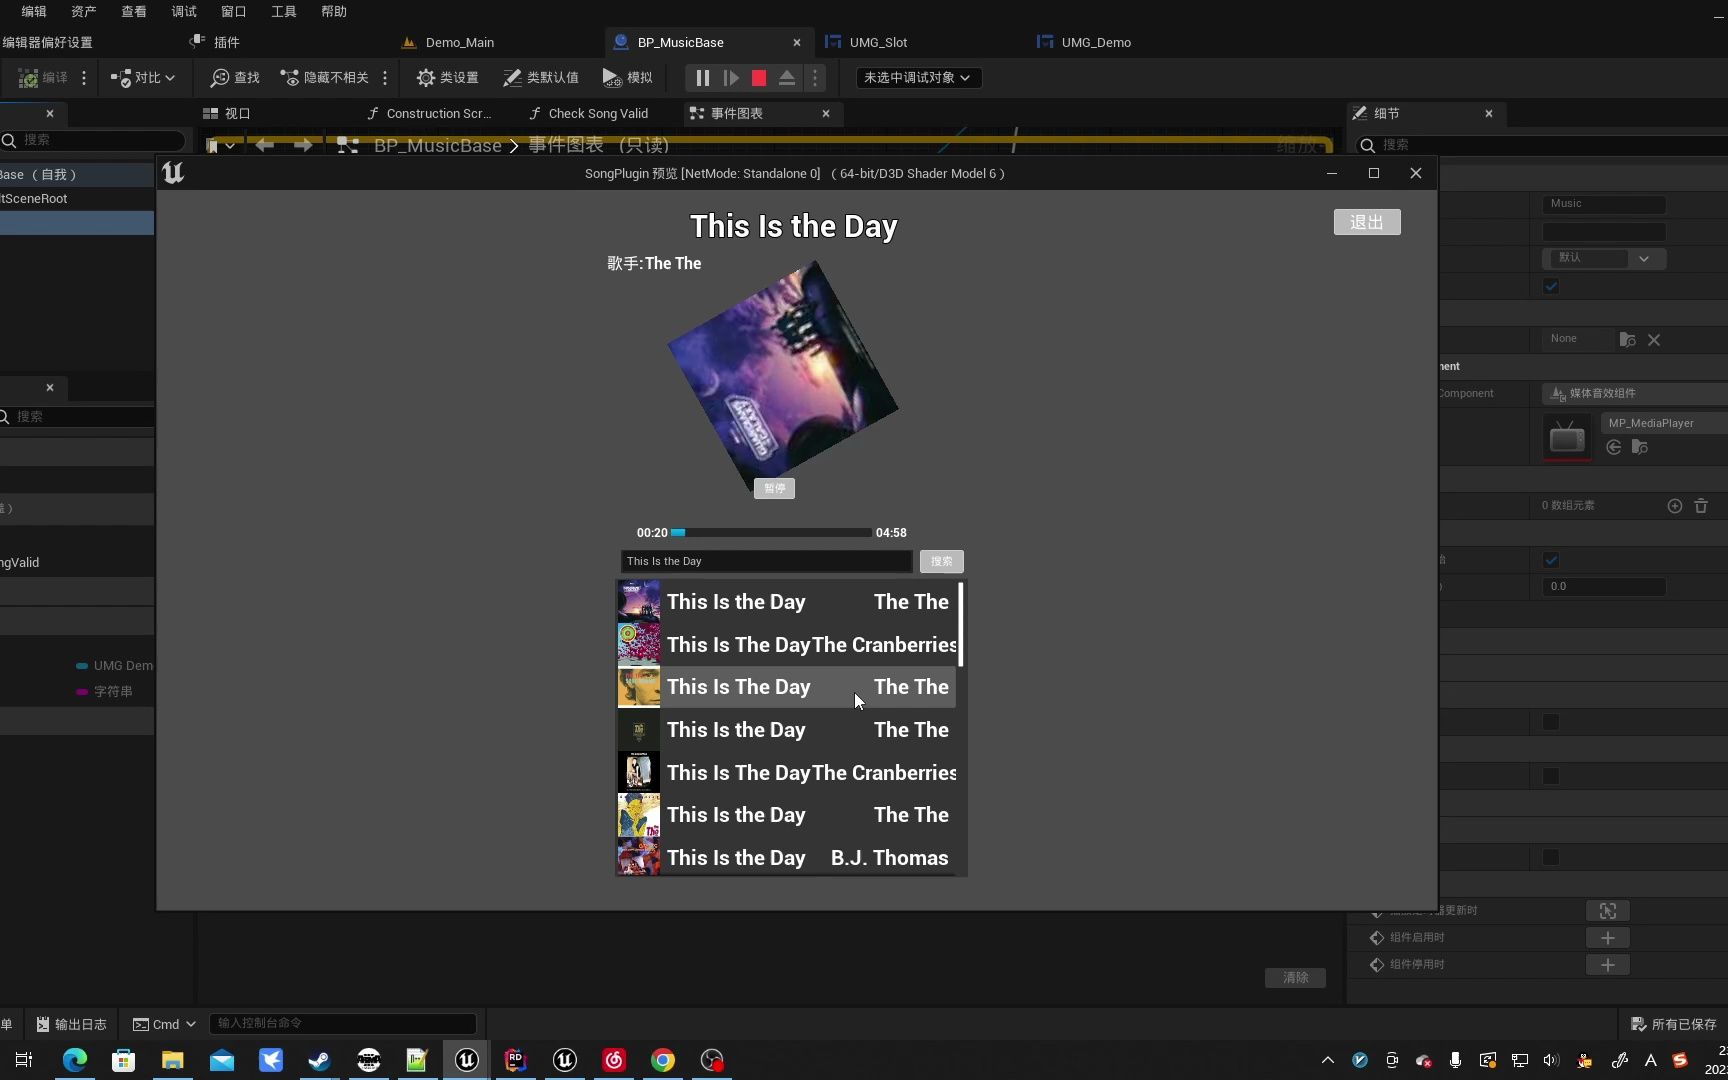Uncheck the checkbox below 默认 dropdown
This screenshot has width=1728, height=1080.
[x=1551, y=287]
